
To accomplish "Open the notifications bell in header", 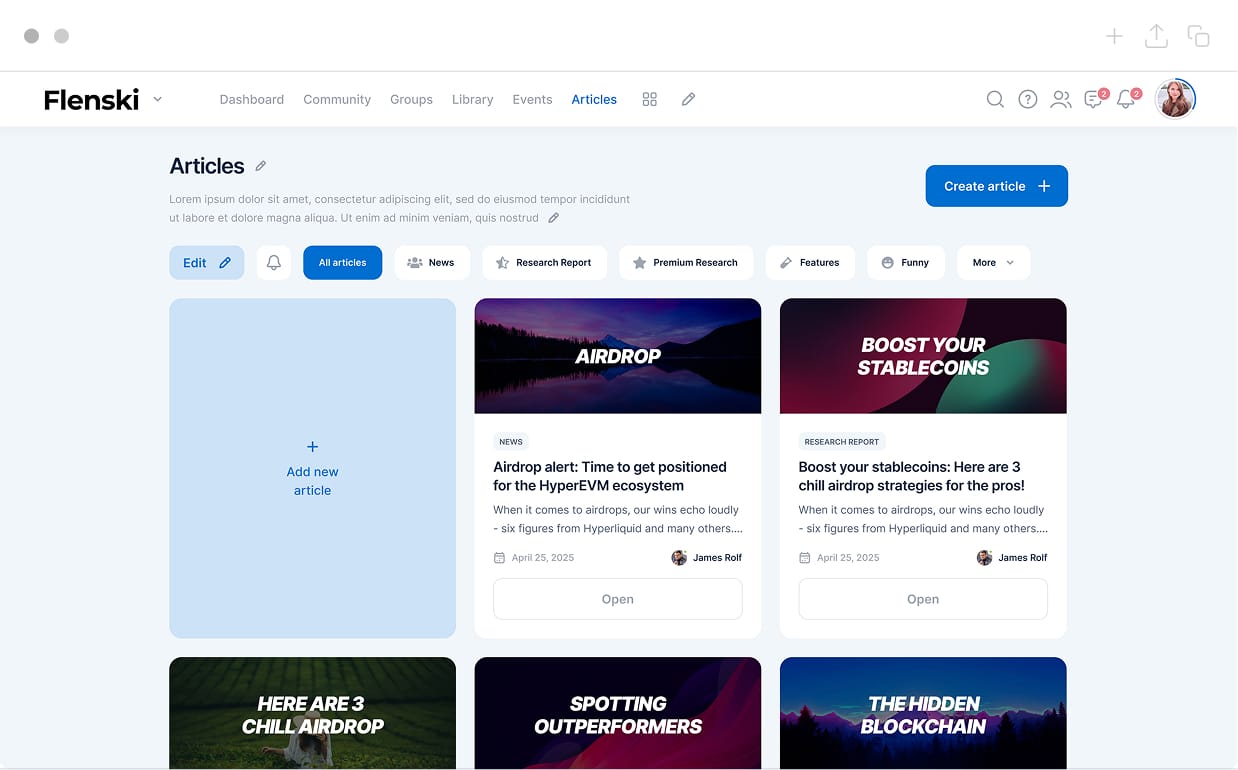I will [1127, 99].
